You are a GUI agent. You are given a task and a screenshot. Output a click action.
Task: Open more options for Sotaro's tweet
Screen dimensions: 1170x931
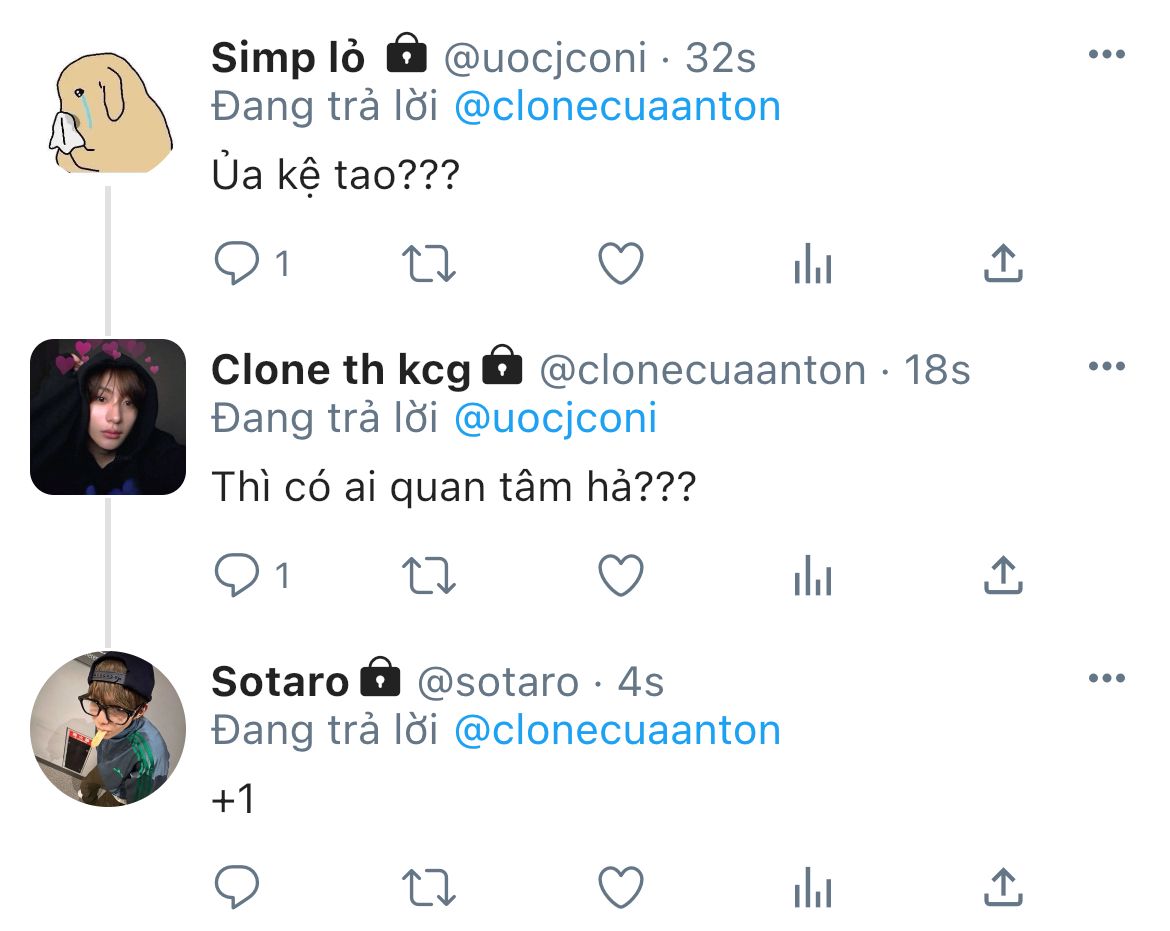coord(1106,679)
